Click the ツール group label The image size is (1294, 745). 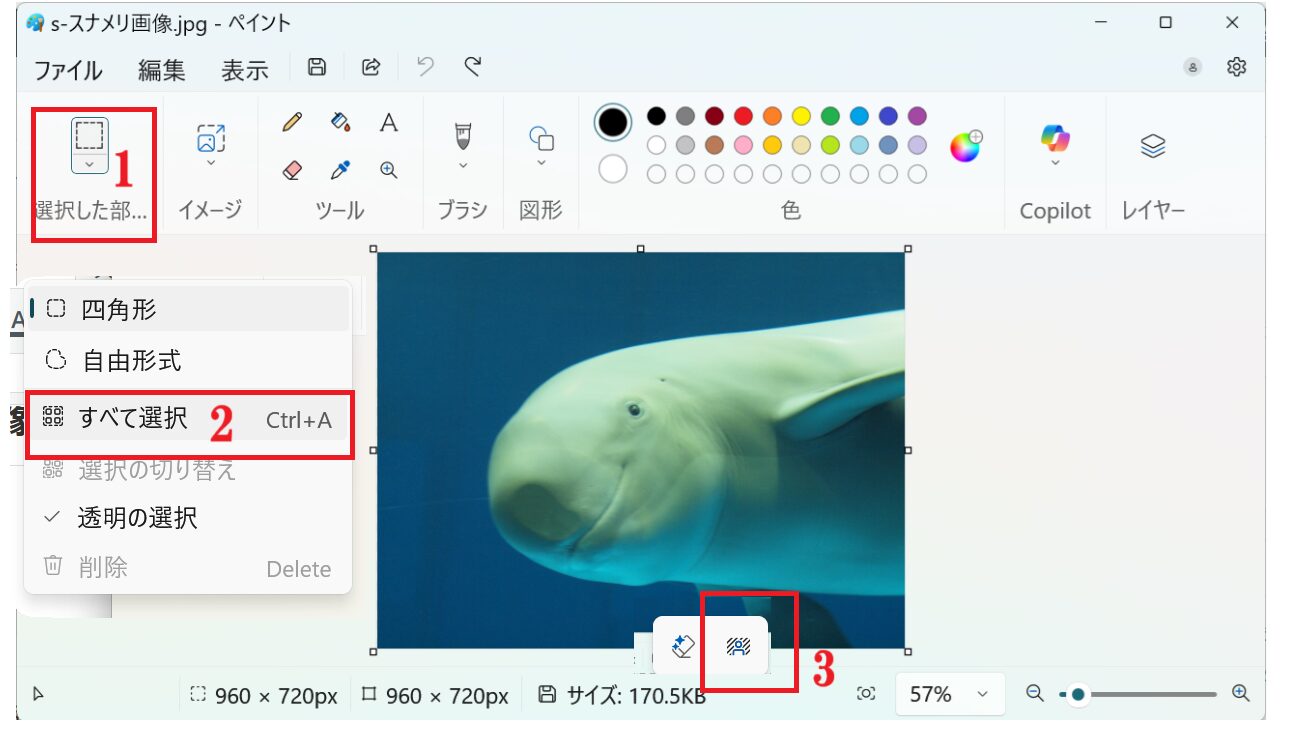pos(340,210)
